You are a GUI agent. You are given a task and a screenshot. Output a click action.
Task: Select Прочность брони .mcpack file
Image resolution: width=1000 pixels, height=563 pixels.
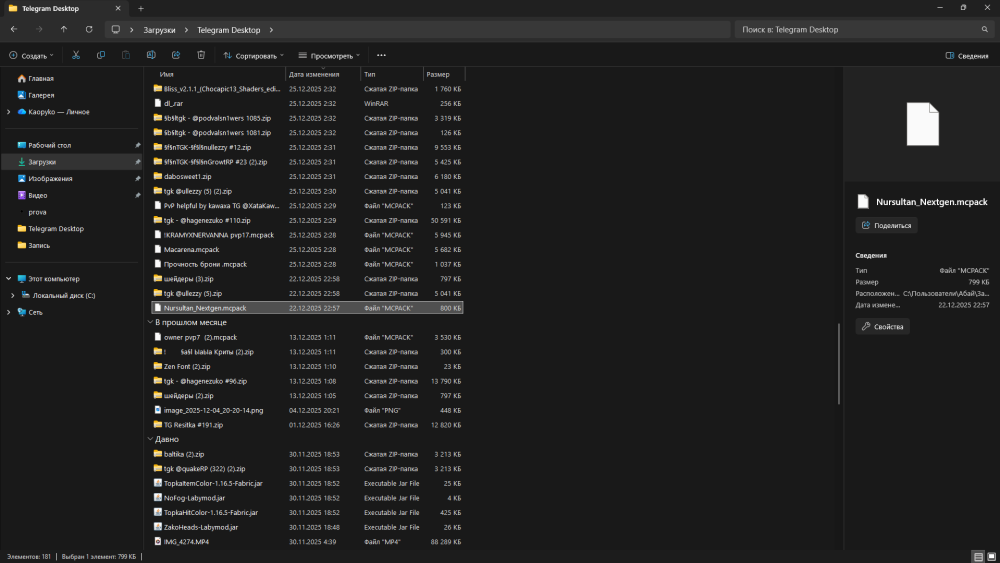click(307, 264)
